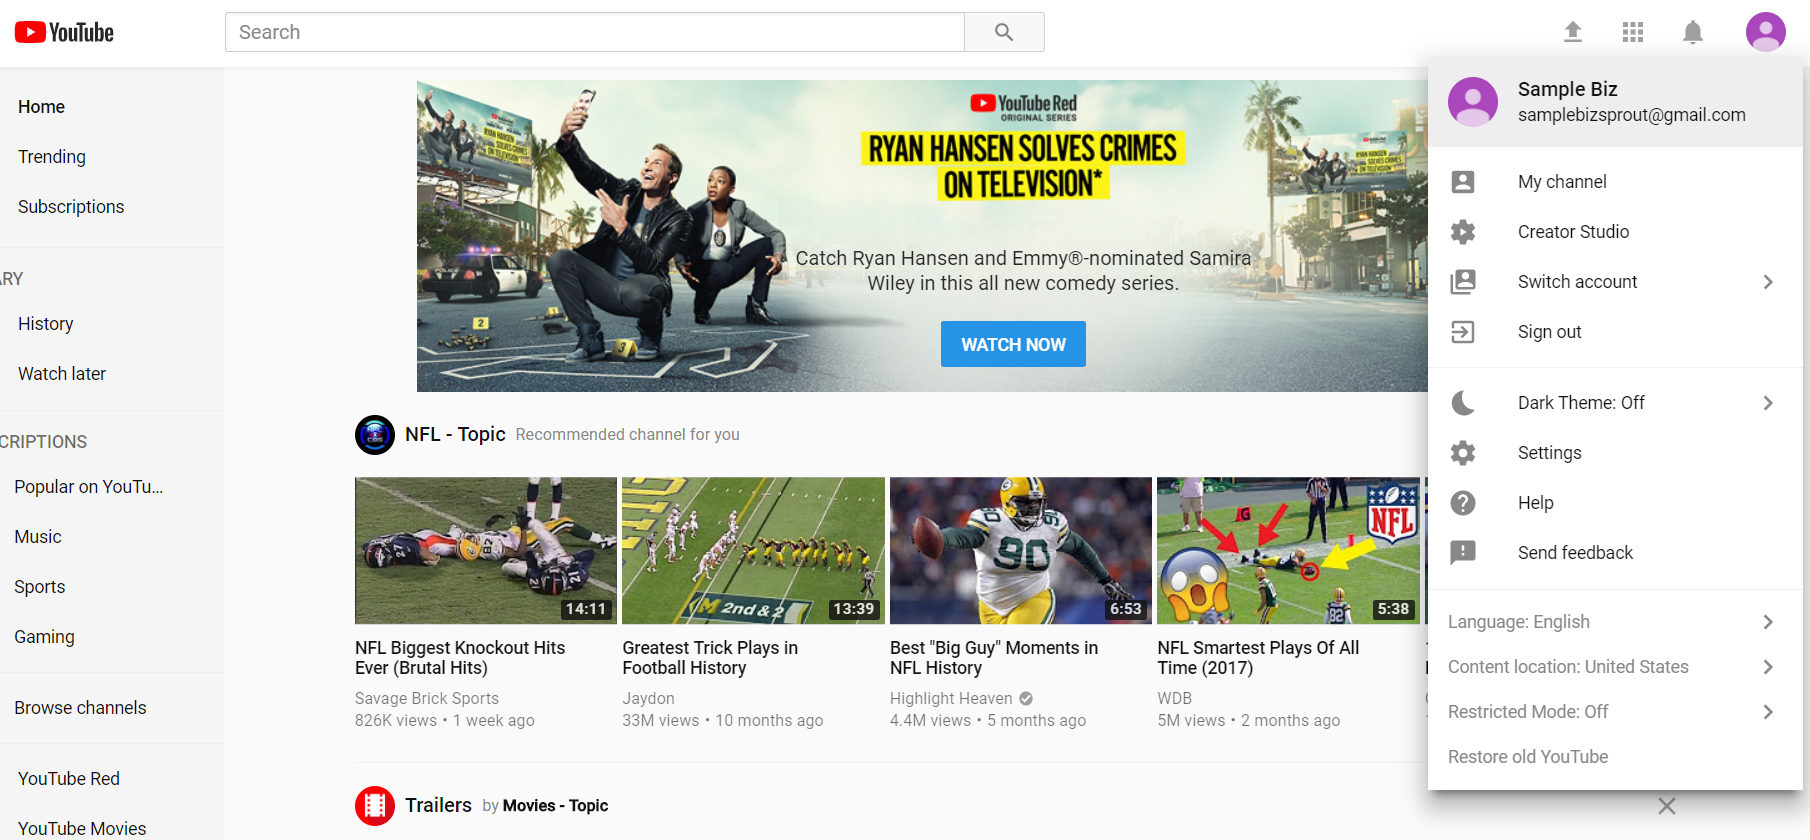
Task: Choose Language: English option
Action: pos(1615,622)
